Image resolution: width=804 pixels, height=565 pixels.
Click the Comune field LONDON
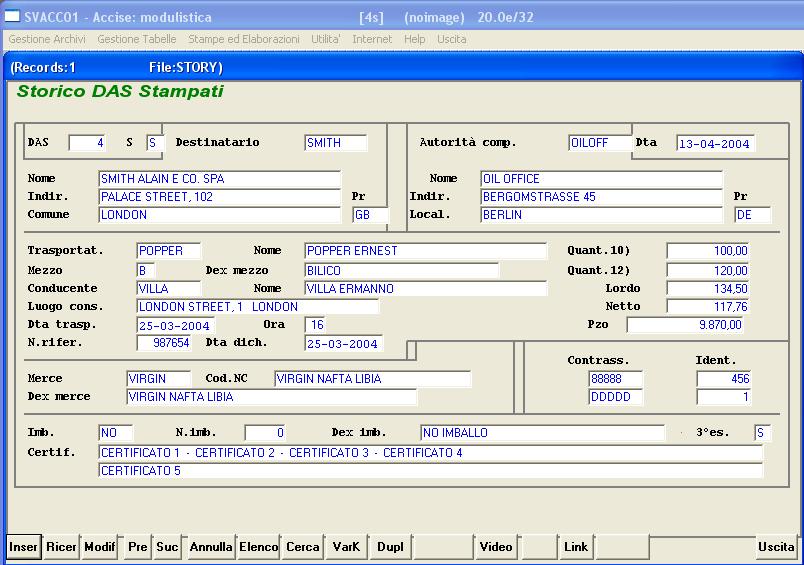tap(219, 215)
